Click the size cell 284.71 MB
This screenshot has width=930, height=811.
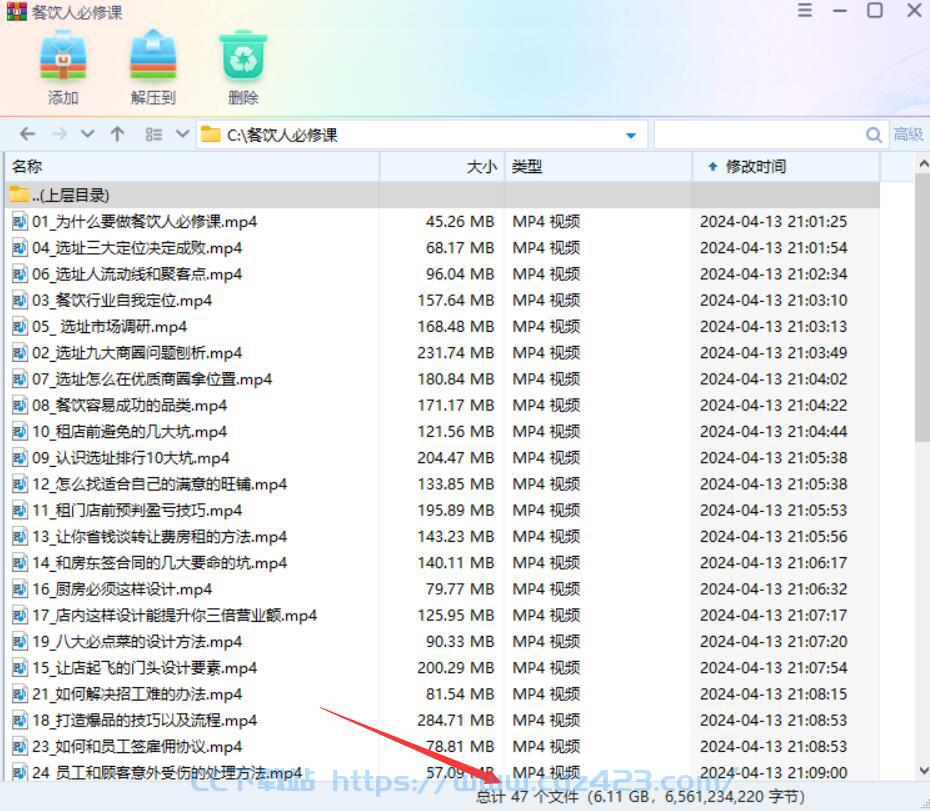coord(456,720)
